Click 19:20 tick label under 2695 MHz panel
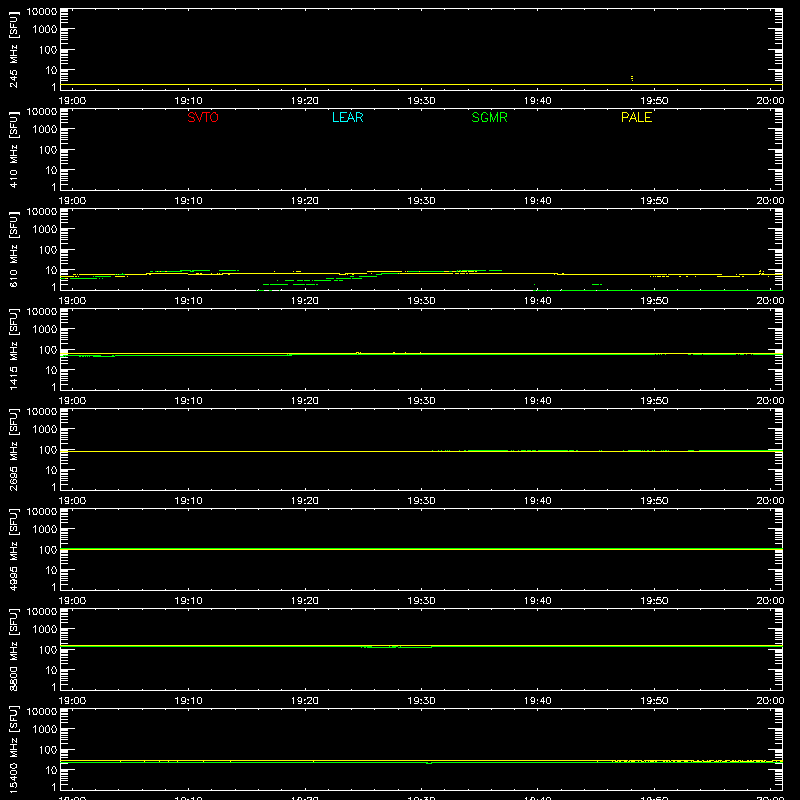Screen dimensions: 800x800 pyautogui.click(x=305, y=501)
